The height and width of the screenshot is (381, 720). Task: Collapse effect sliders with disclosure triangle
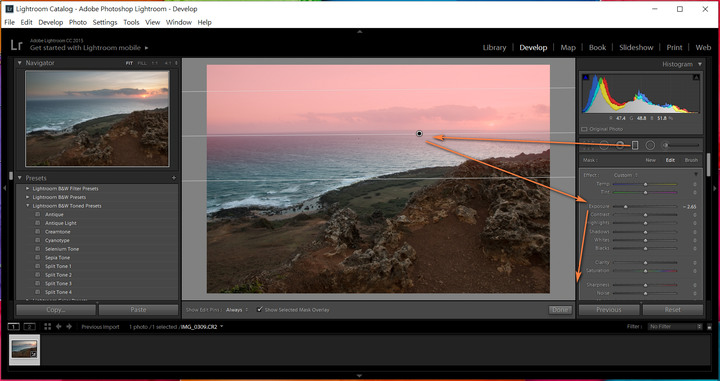696,175
